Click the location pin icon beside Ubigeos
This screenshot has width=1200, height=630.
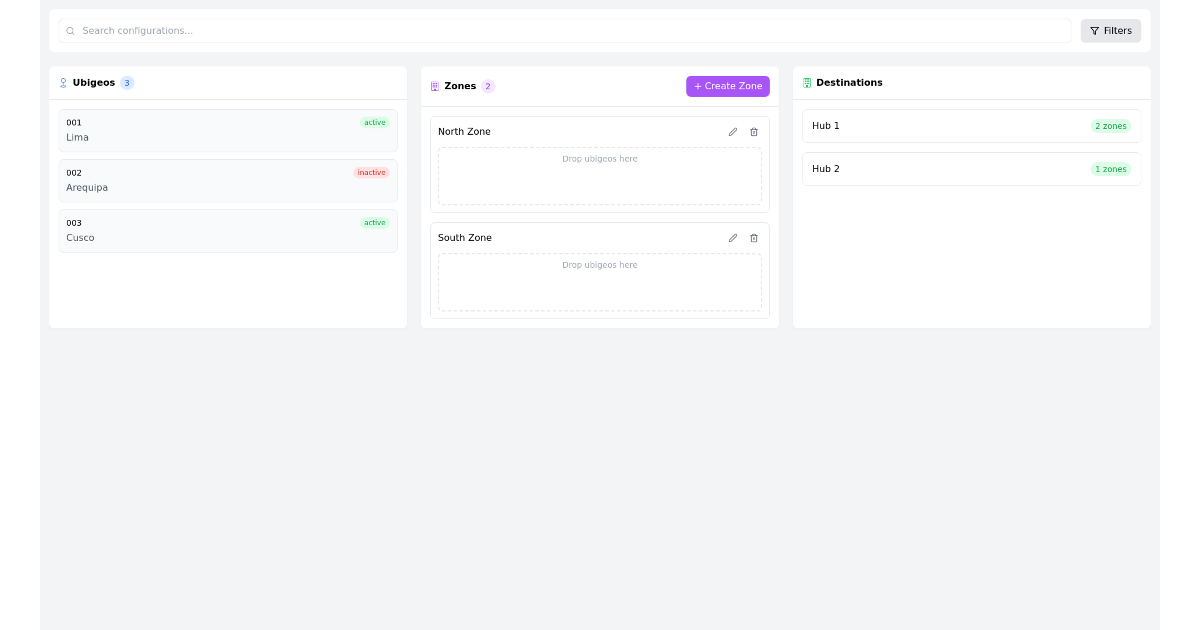[63, 82]
